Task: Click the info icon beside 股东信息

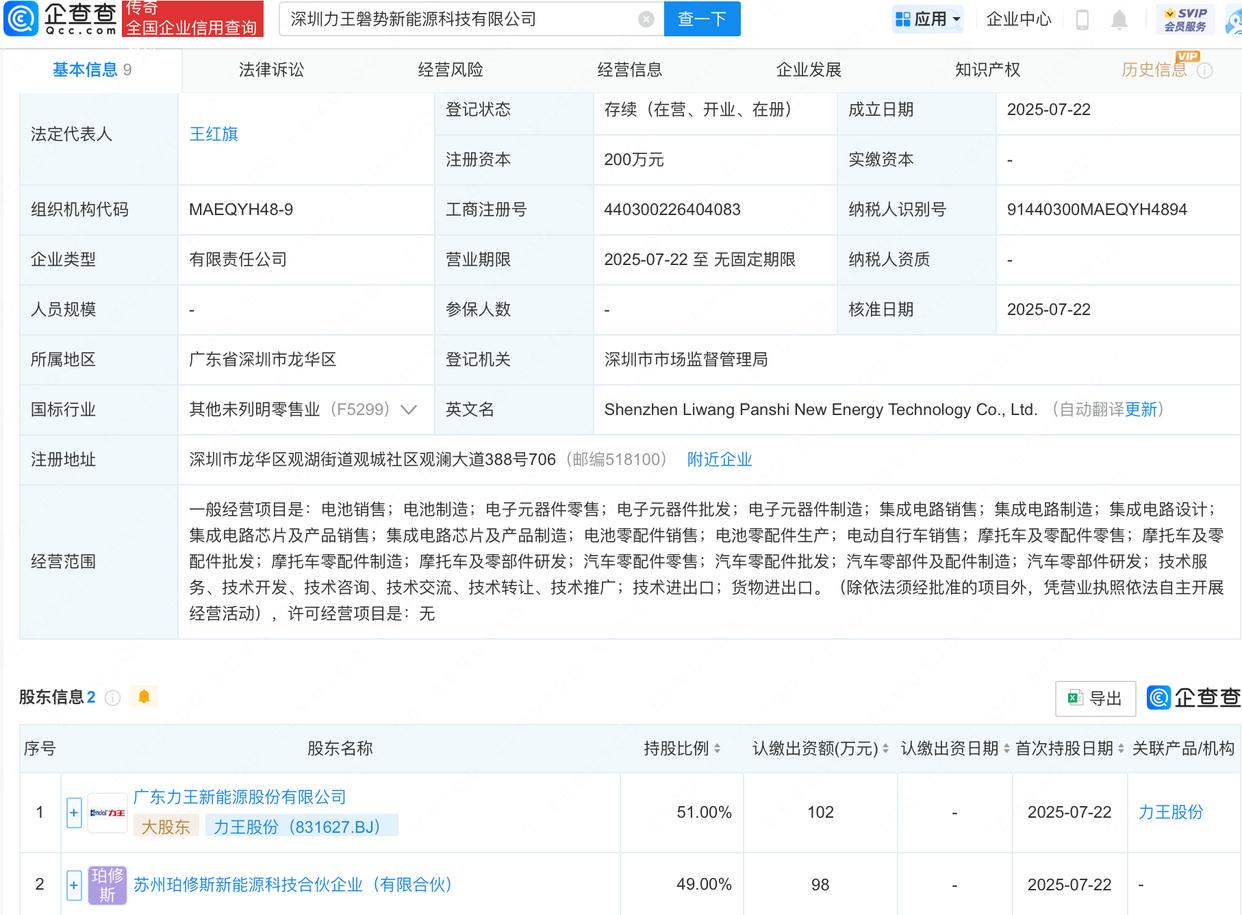Action: coord(113,697)
